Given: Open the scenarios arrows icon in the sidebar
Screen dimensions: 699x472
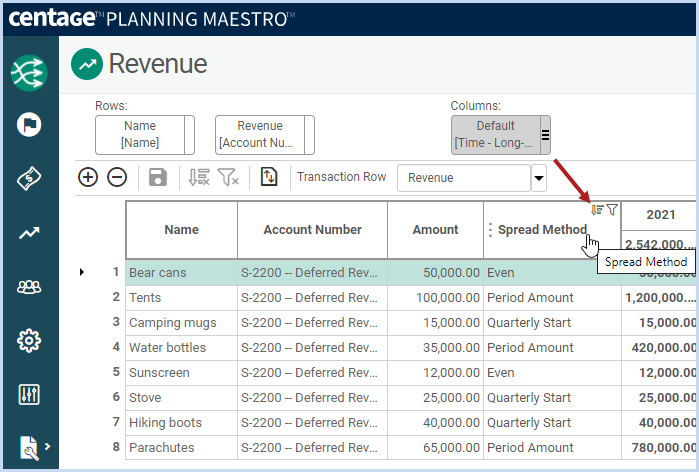Looking at the screenshot, I should tap(29, 73).
